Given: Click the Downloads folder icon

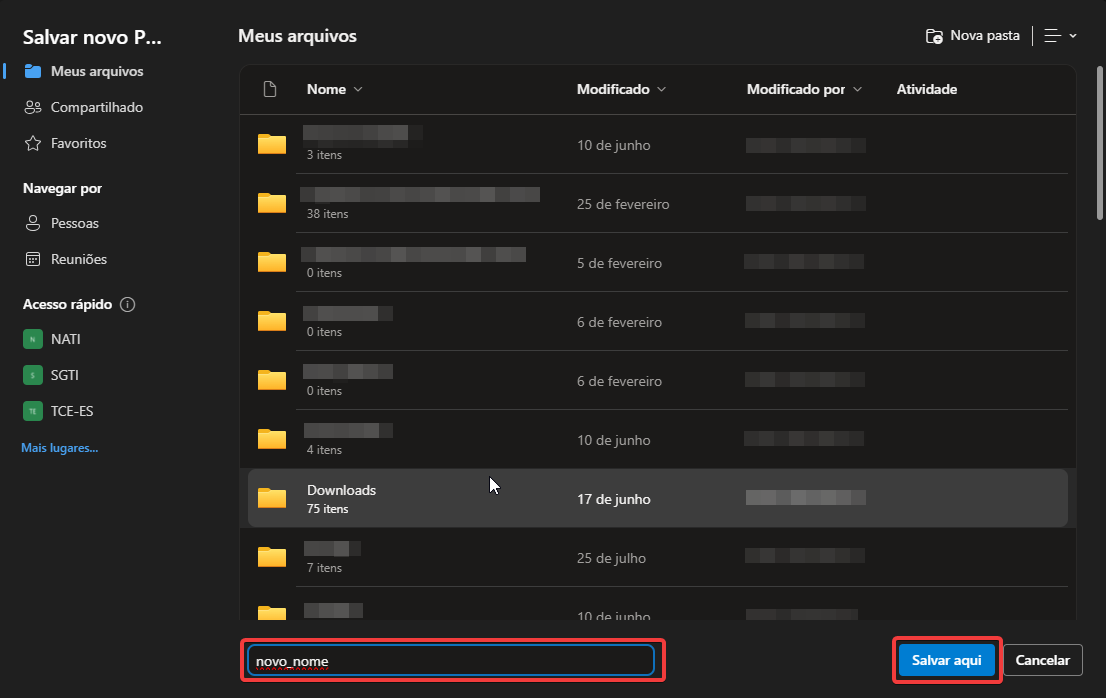Looking at the screenshot, I should (x=272, y=498).
